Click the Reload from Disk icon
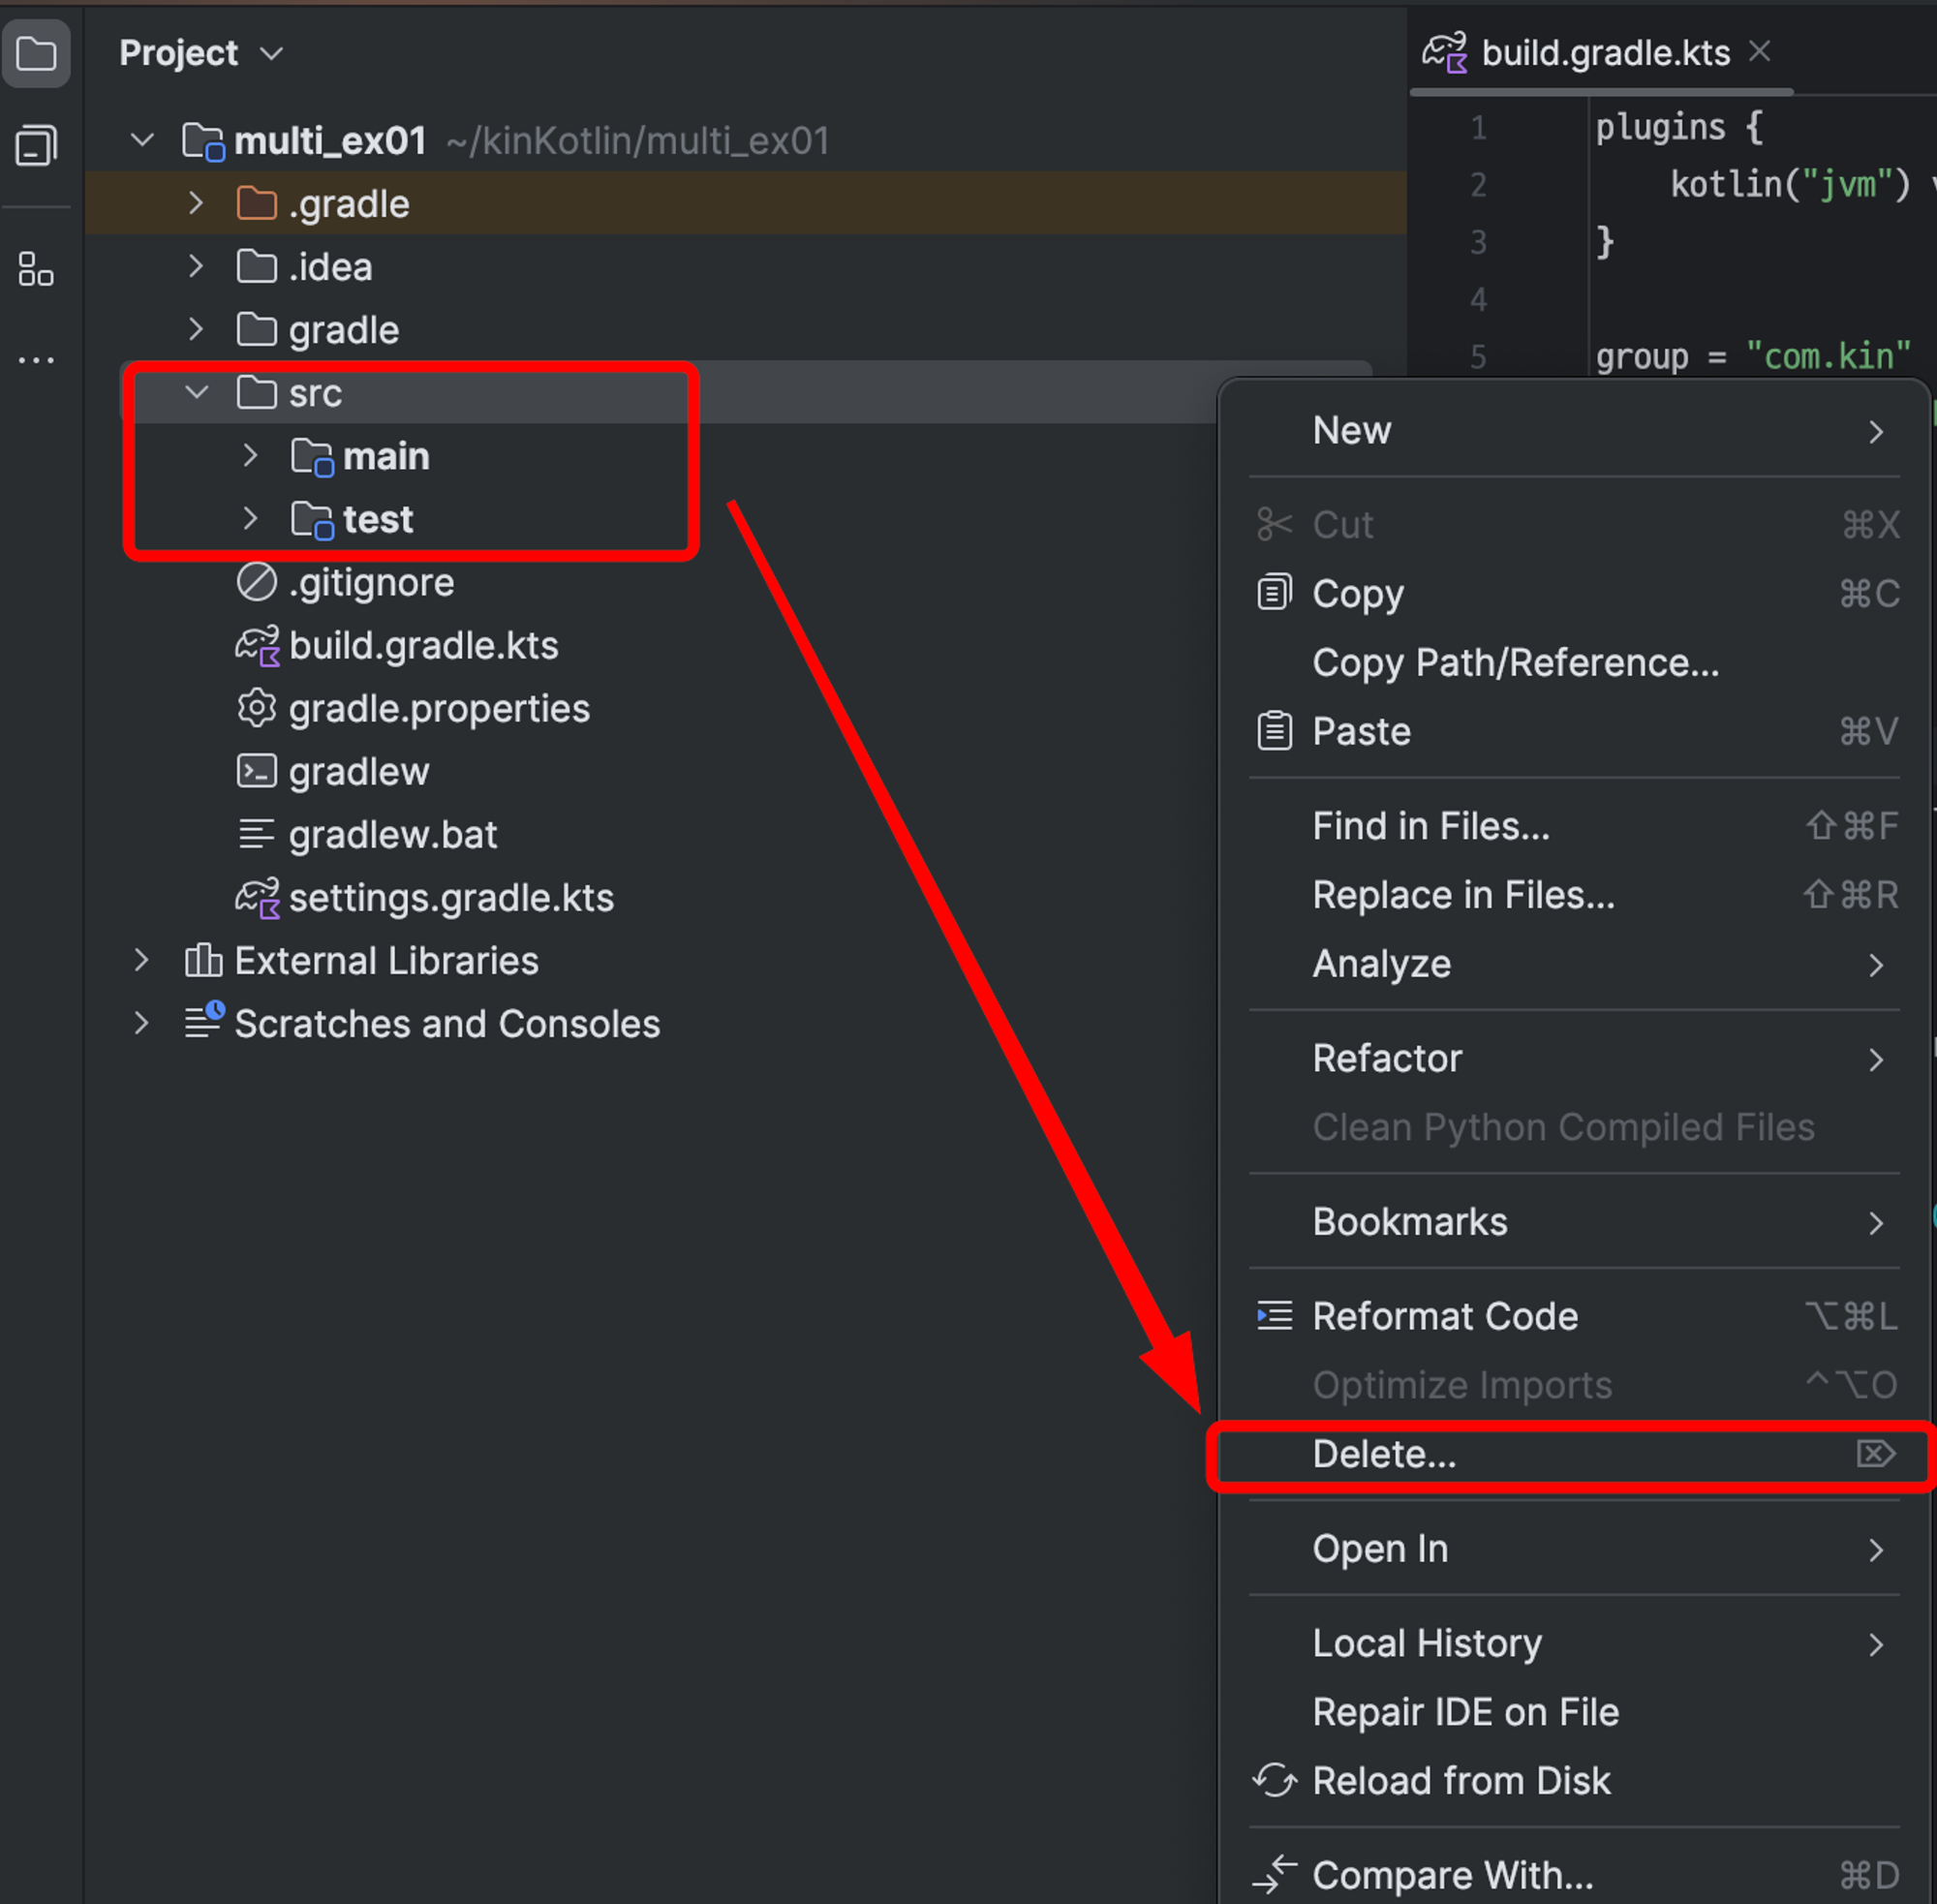The image size is (1937, 1904). [1274, 1781]
